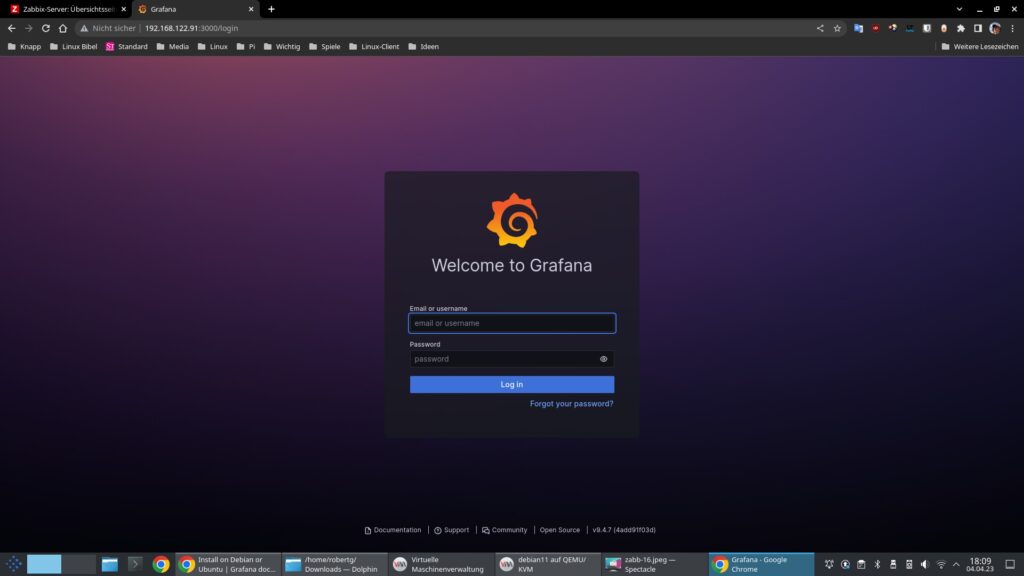
Task: Open the Bluetooth tray icon
Action: point(877,564)
